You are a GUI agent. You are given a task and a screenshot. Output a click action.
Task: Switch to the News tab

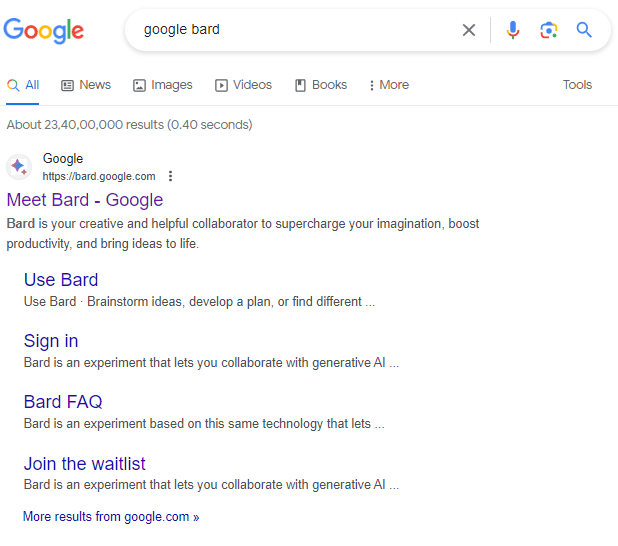86,85
